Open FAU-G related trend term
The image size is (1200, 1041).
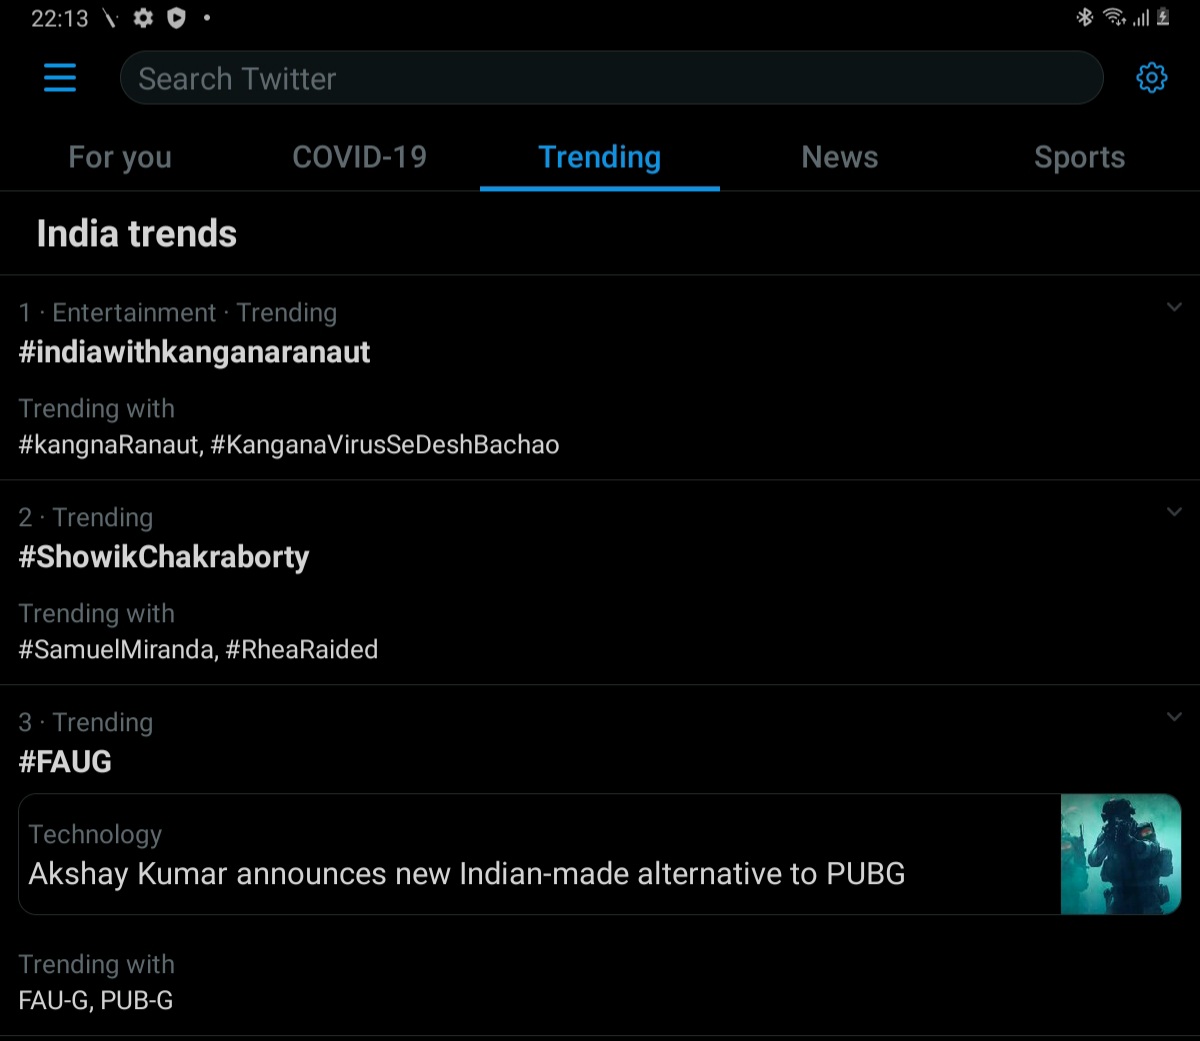(x=55, y=1000)
